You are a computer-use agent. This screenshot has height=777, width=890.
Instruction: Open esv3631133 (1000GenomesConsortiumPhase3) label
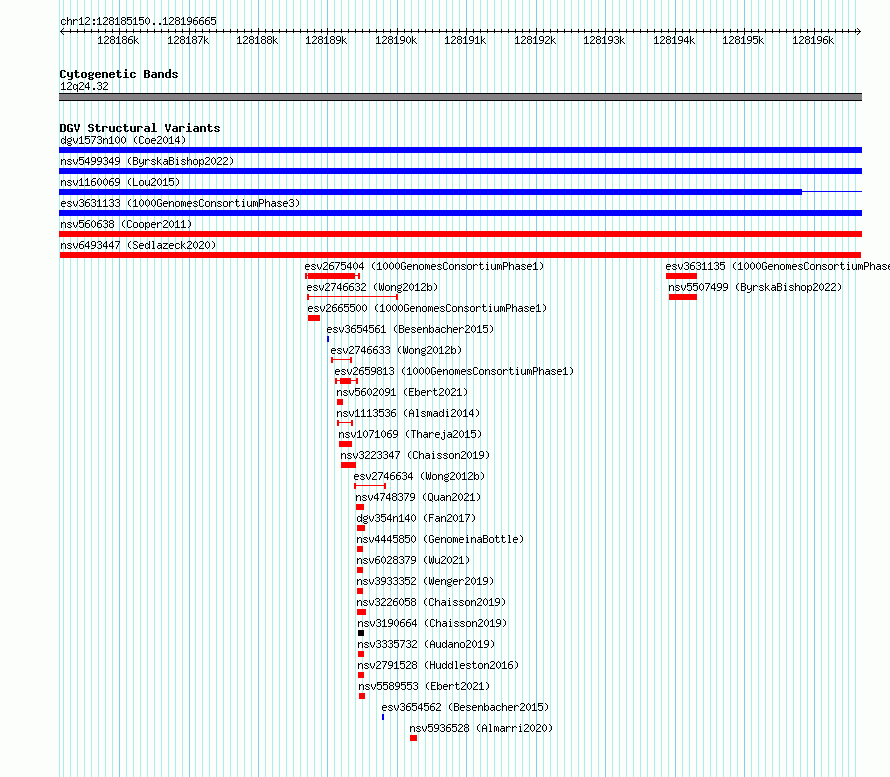[180, 203]
